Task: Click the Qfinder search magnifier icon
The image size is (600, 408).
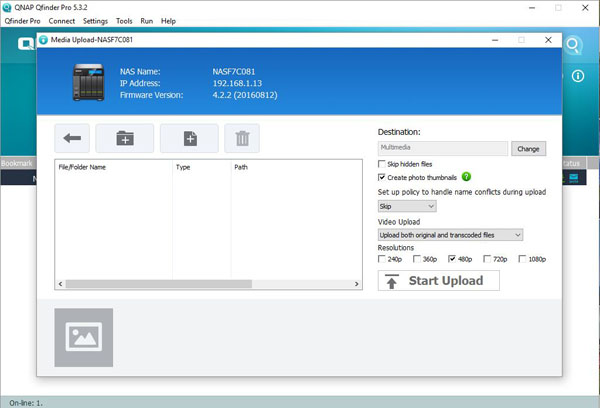Action: tap(573, 46)
